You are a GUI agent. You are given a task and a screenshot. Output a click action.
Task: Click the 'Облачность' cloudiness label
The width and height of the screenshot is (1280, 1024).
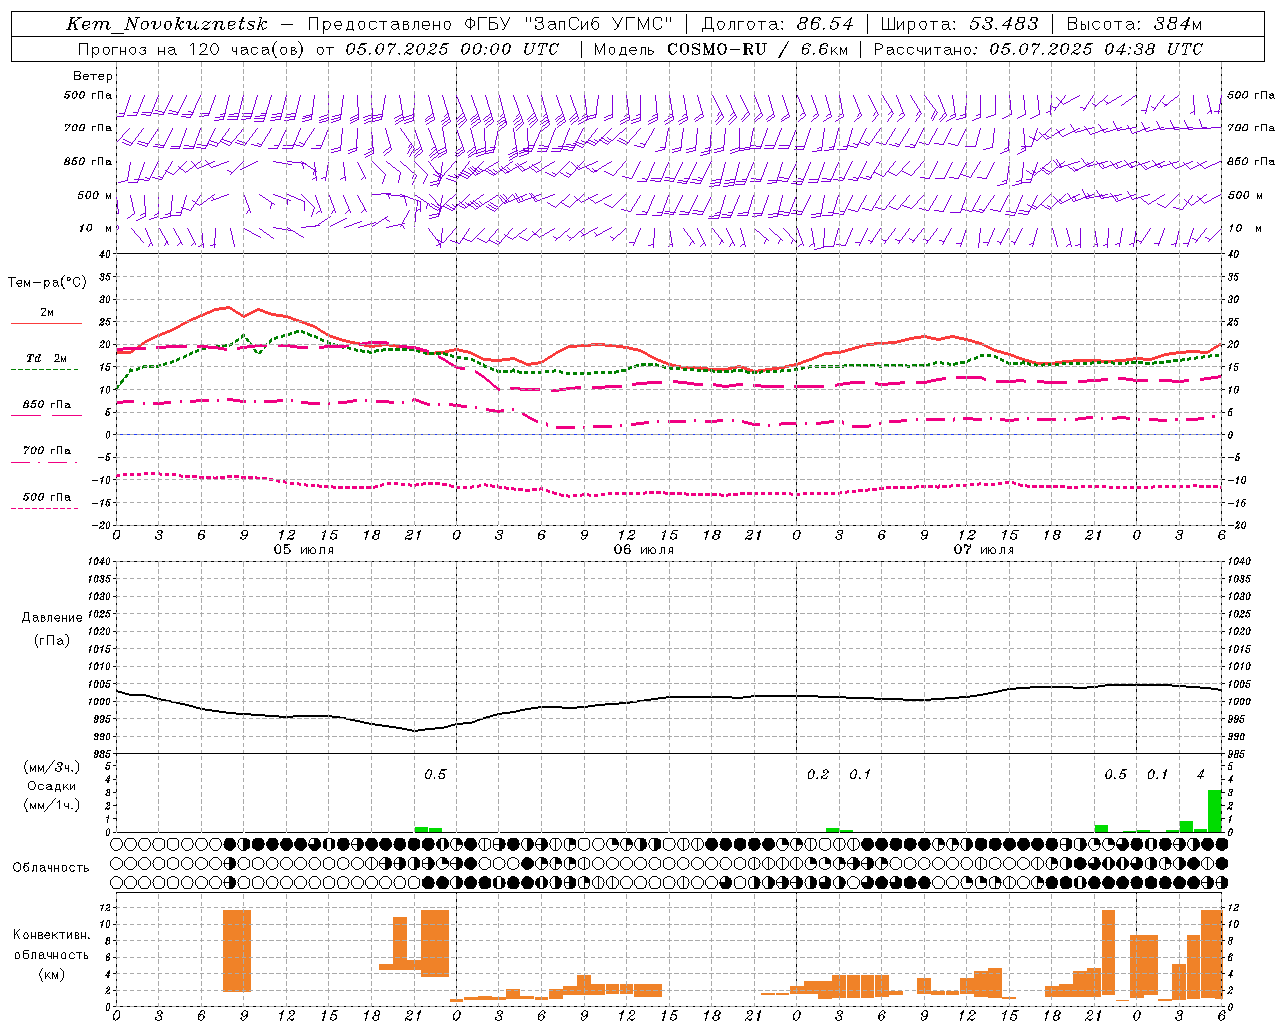[x=51, y=868]
